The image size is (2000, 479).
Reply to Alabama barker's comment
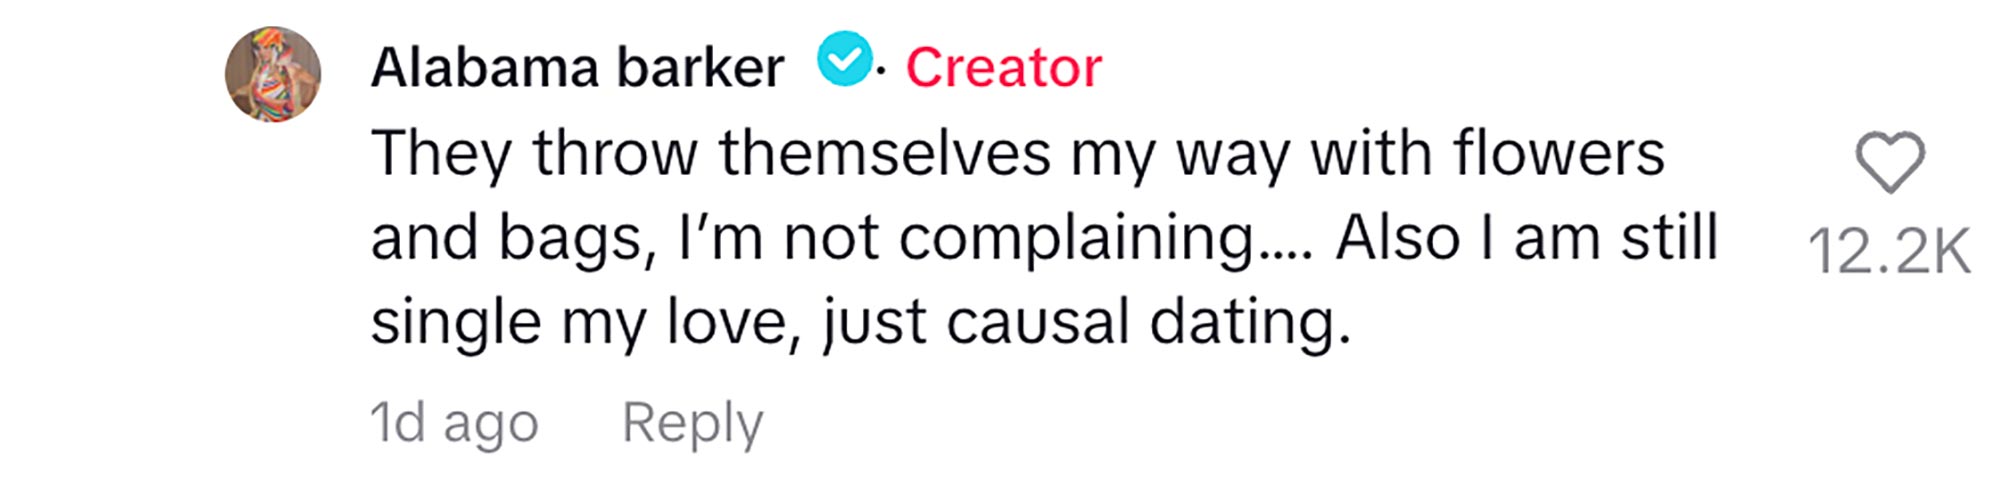tap(692, 423)
